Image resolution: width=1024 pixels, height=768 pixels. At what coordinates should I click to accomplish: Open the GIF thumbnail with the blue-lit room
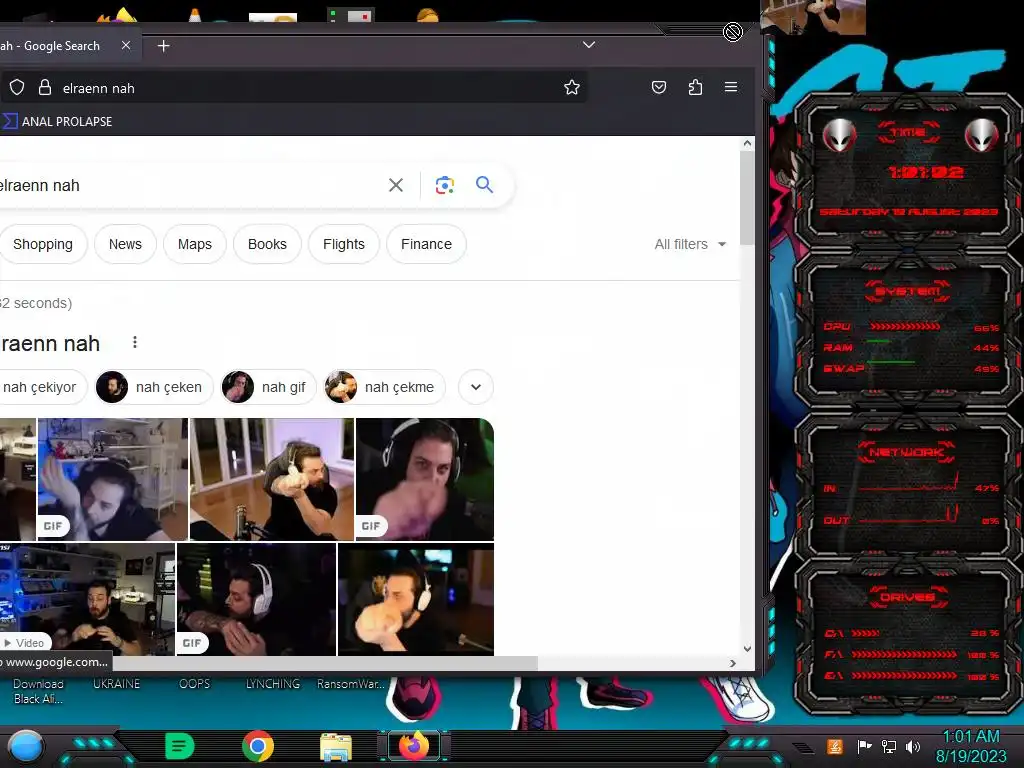coord(113,479)
